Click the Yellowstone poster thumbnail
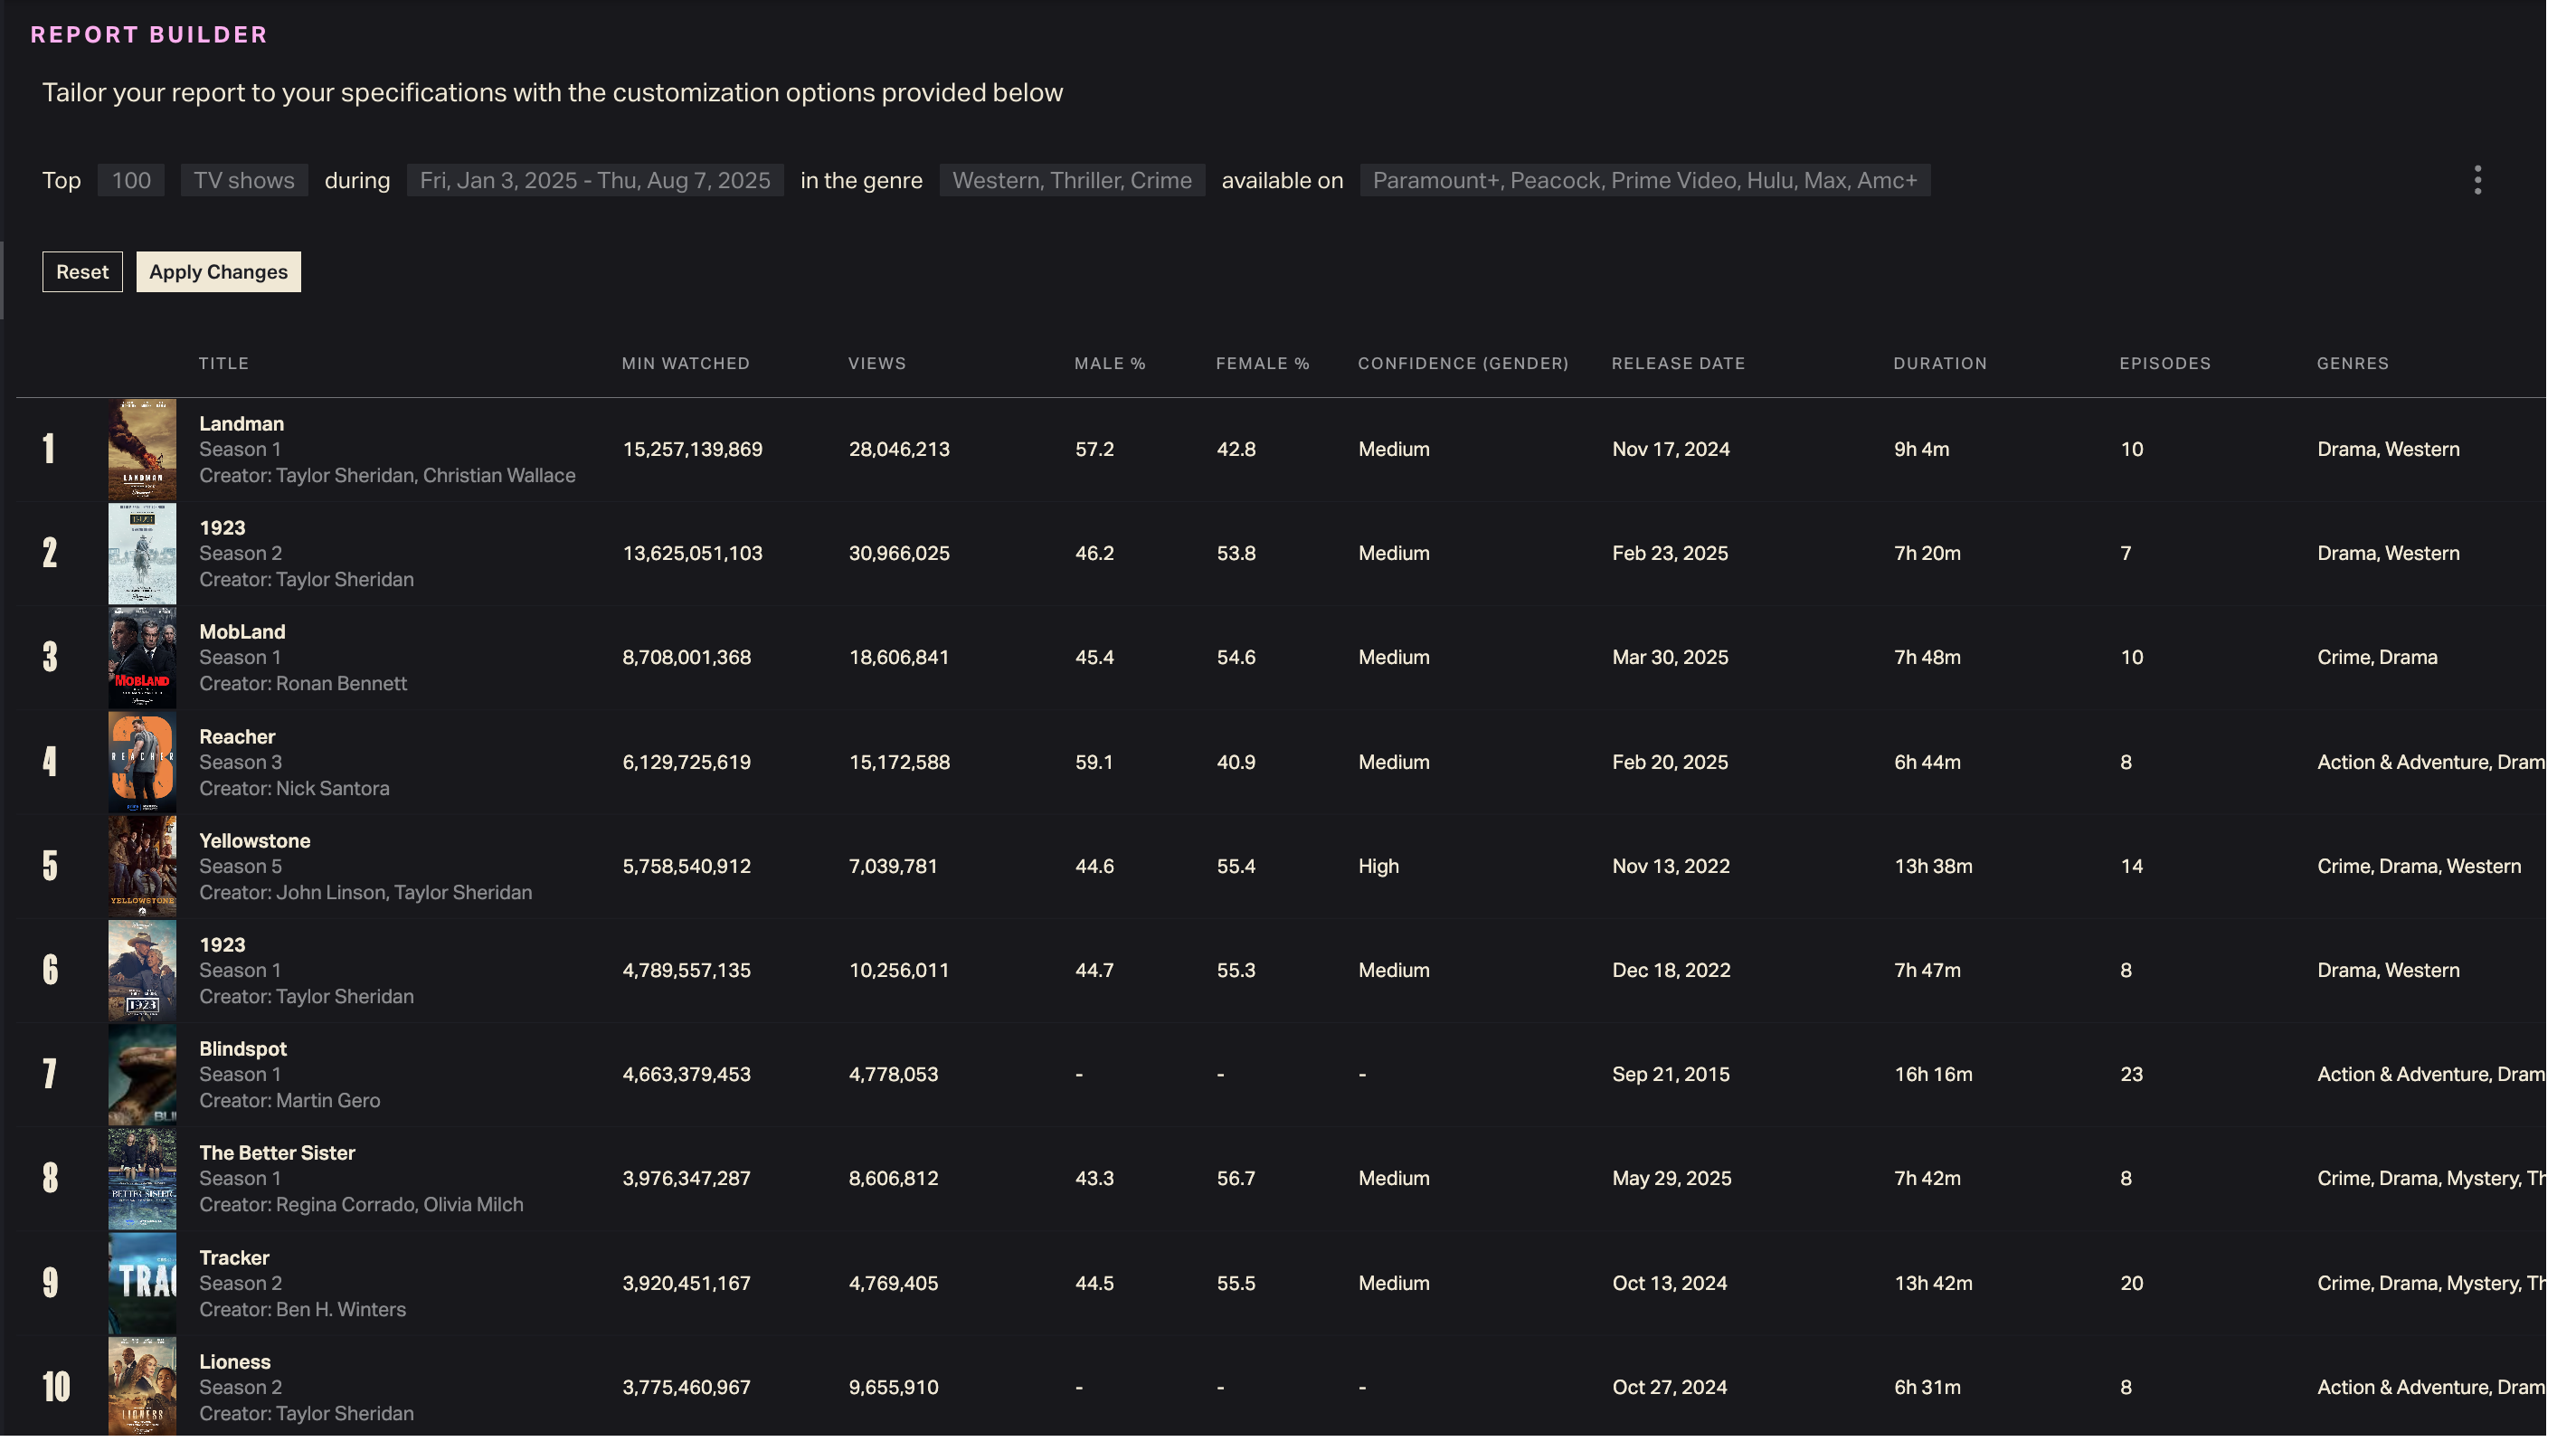Image resolution: width=2576 pixels, height=1451 pixels. pyautogui.click(x=142, y=866)
